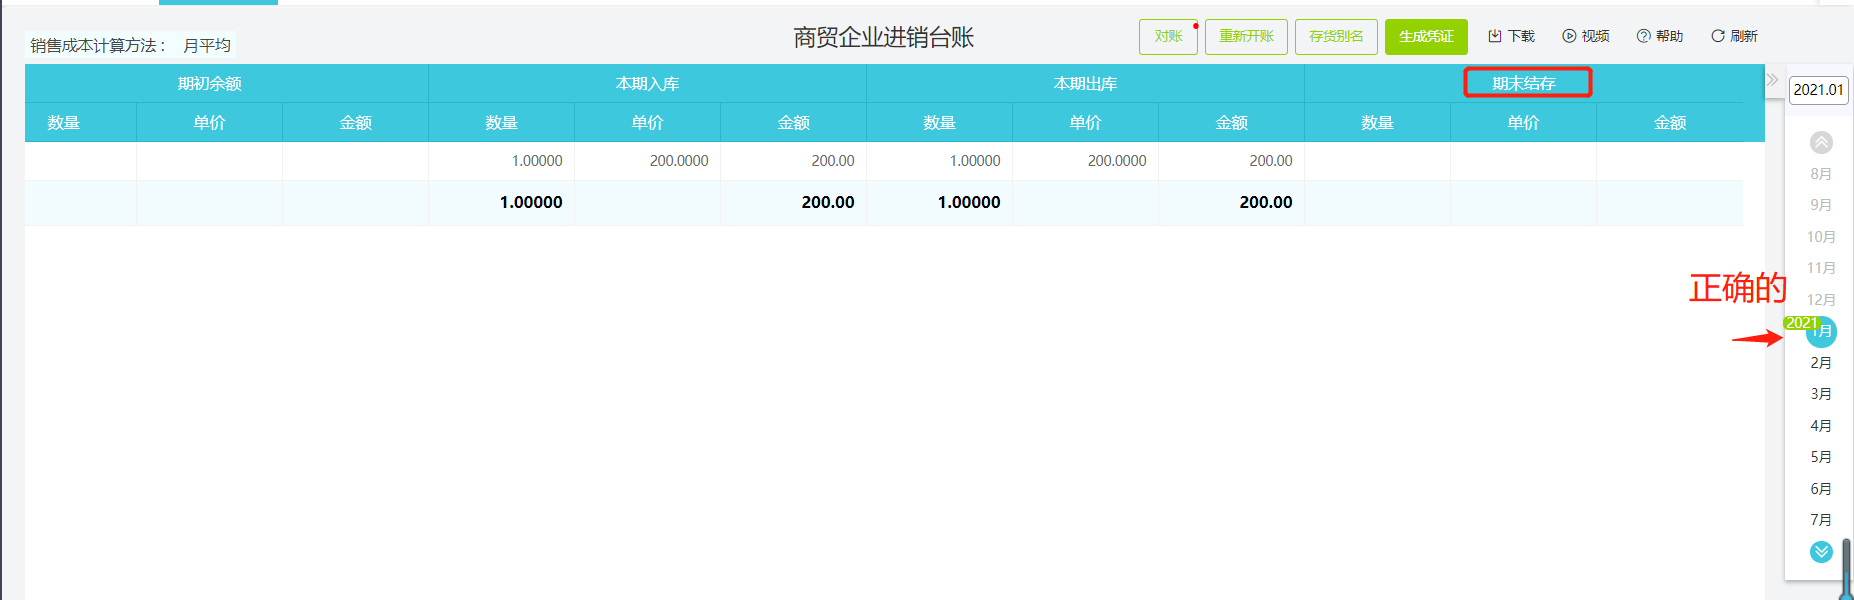Select 4月 in the month list
The image size is (1854, 600).
coord(1821,426)
